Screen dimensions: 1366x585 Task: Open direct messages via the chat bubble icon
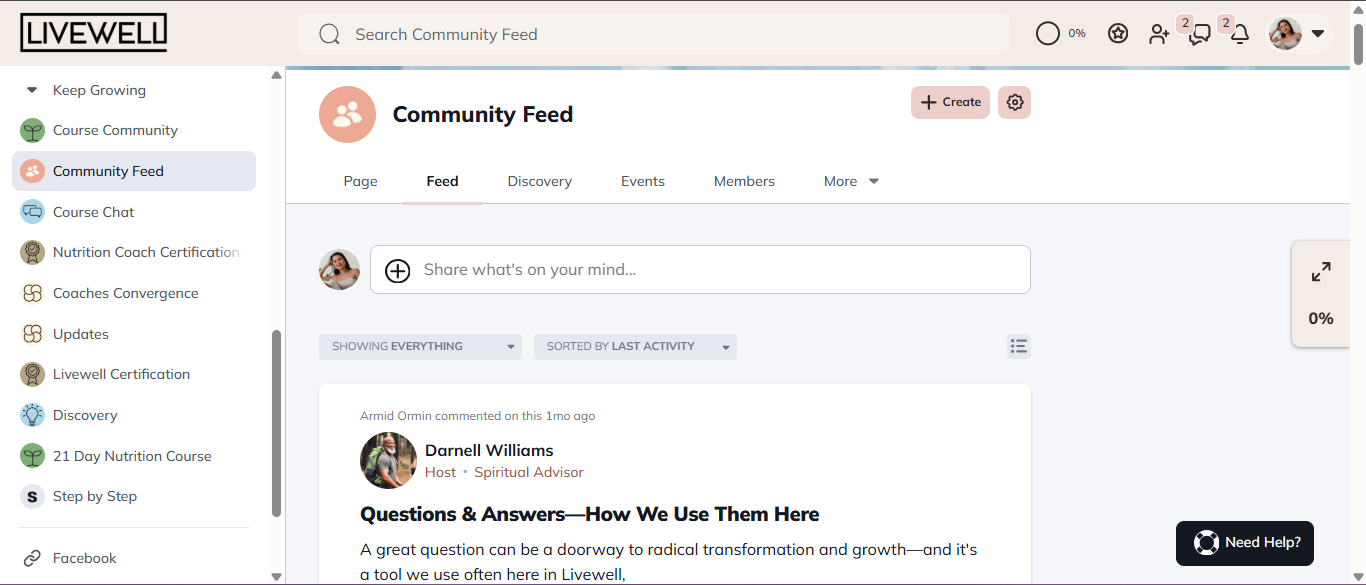click(1199, 33)
